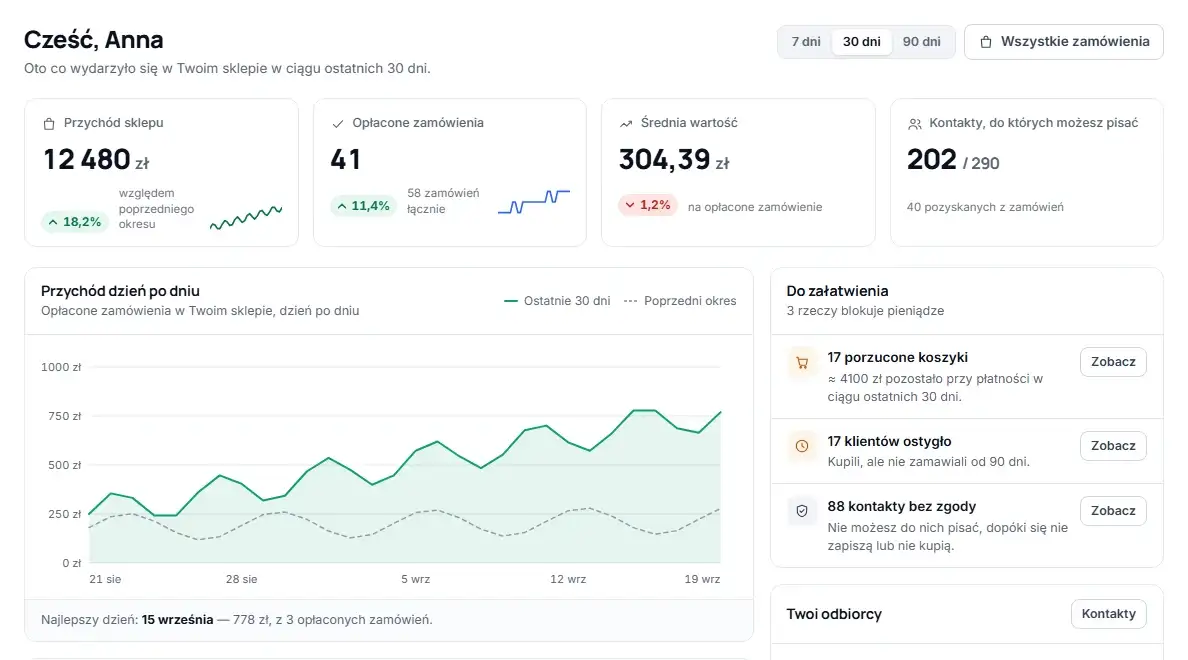Click Zobacz for 17 klientów ostygło
The width and height of the screenshot is (1188, 660).
pyautogui.click(x=1113, y=446)
